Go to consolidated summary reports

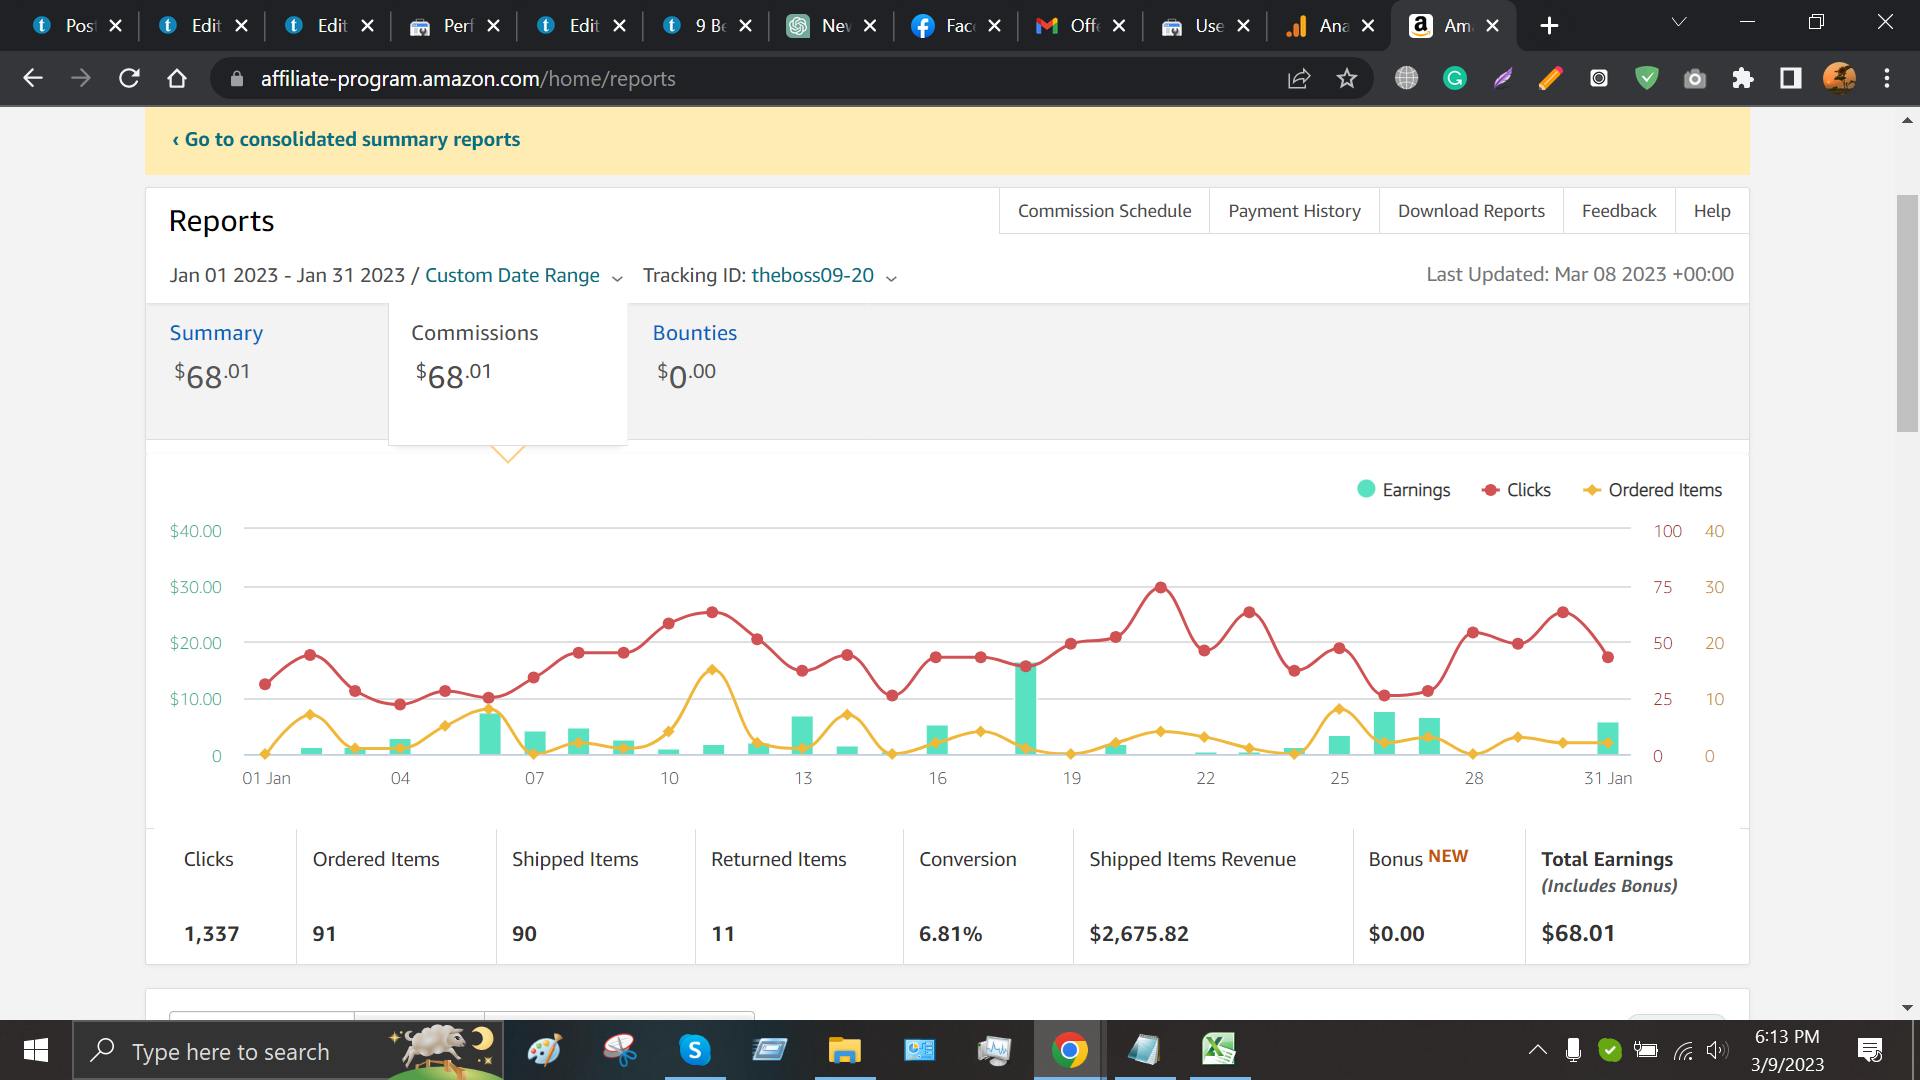346,140
